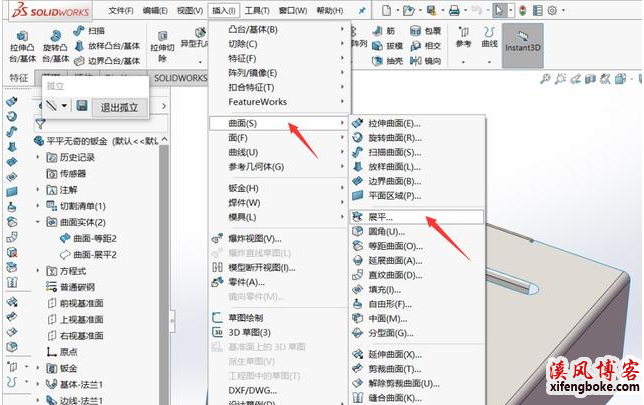This screenshot has height=405, width=644.
Task: Select 曲面-等距2 in feature tree
Action: (x=88, y=238)
